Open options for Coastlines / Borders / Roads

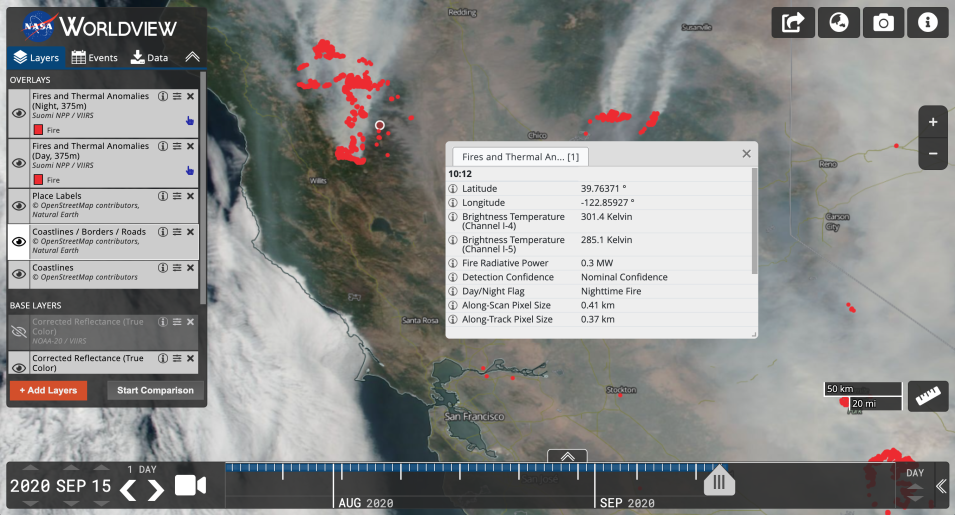(x=177, y=232)
